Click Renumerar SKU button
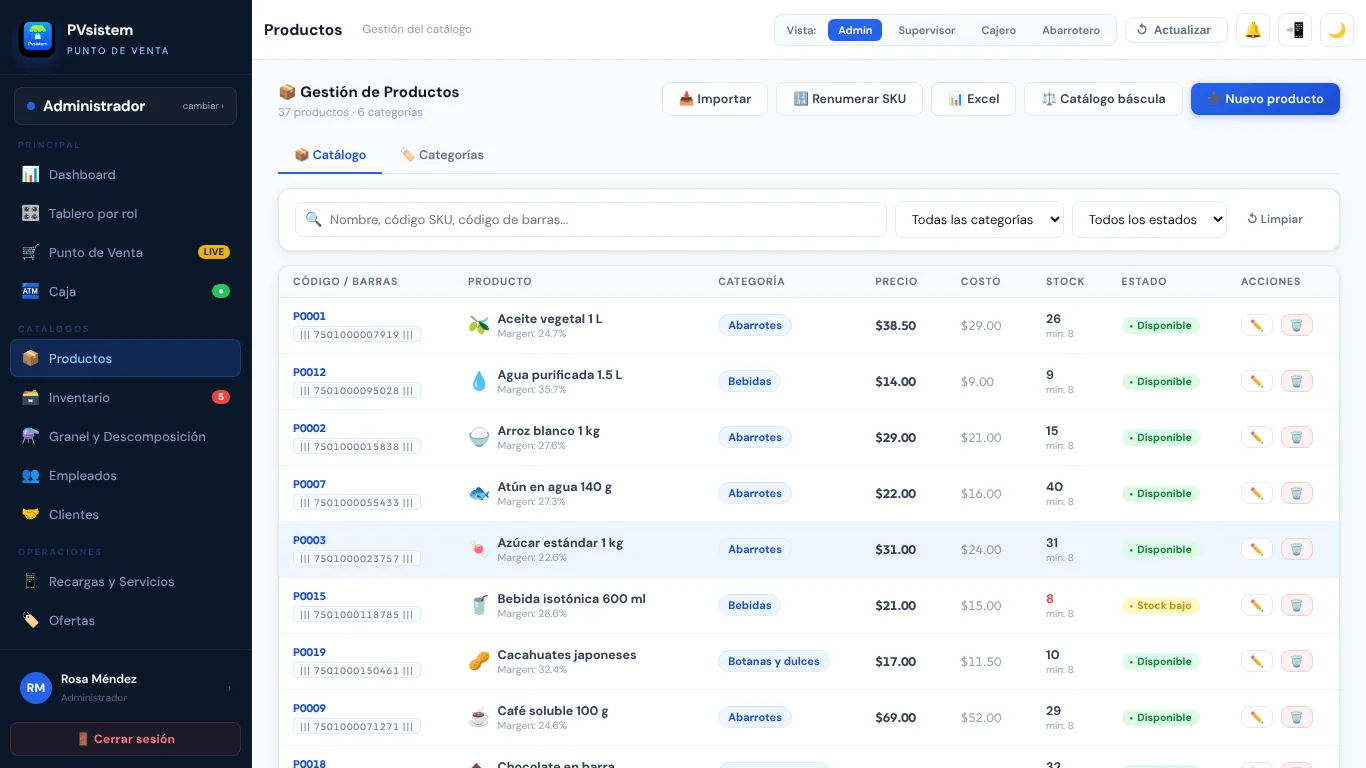Image resolution: width=1366 pixels, height=768 pixels. point(849,99)
